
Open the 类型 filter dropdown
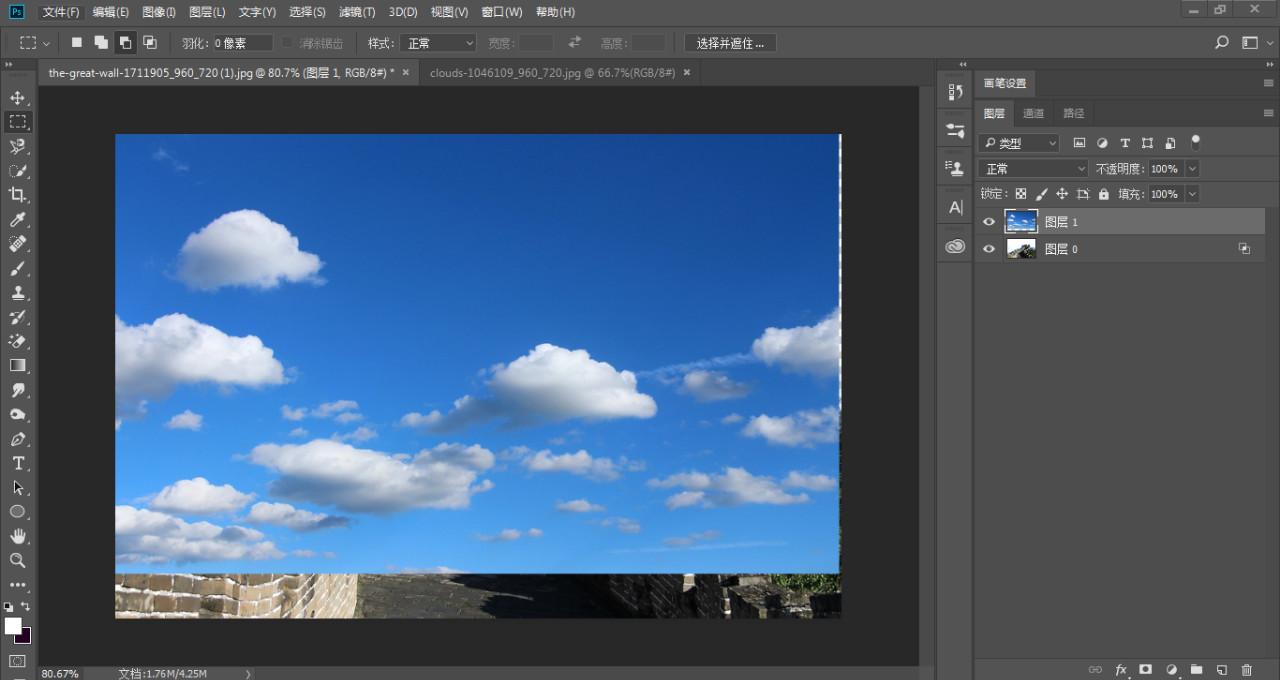(x=1018, y=143)
